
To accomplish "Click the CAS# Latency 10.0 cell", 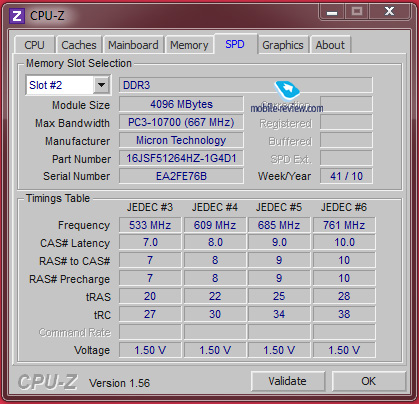I will click(344, 242).
